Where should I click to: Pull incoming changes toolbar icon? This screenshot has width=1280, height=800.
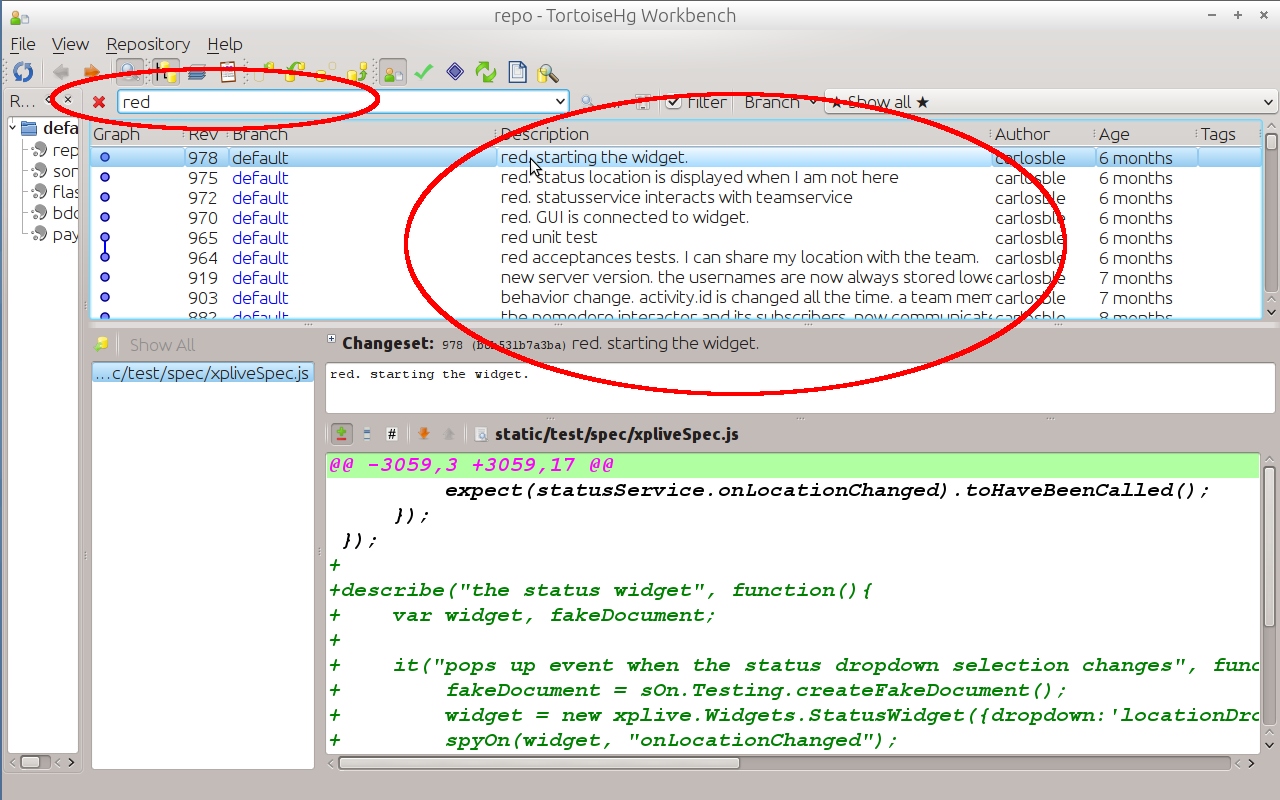pos(295,72)
